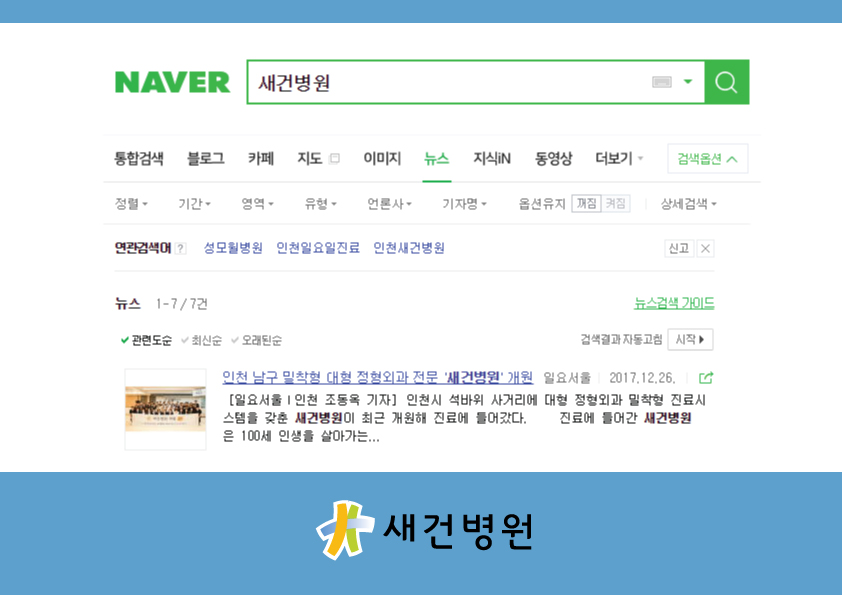The width and height of the screenshot is (842, 595).
Task: Click the share icon beside the article date
Action: [x=706, y=378]
